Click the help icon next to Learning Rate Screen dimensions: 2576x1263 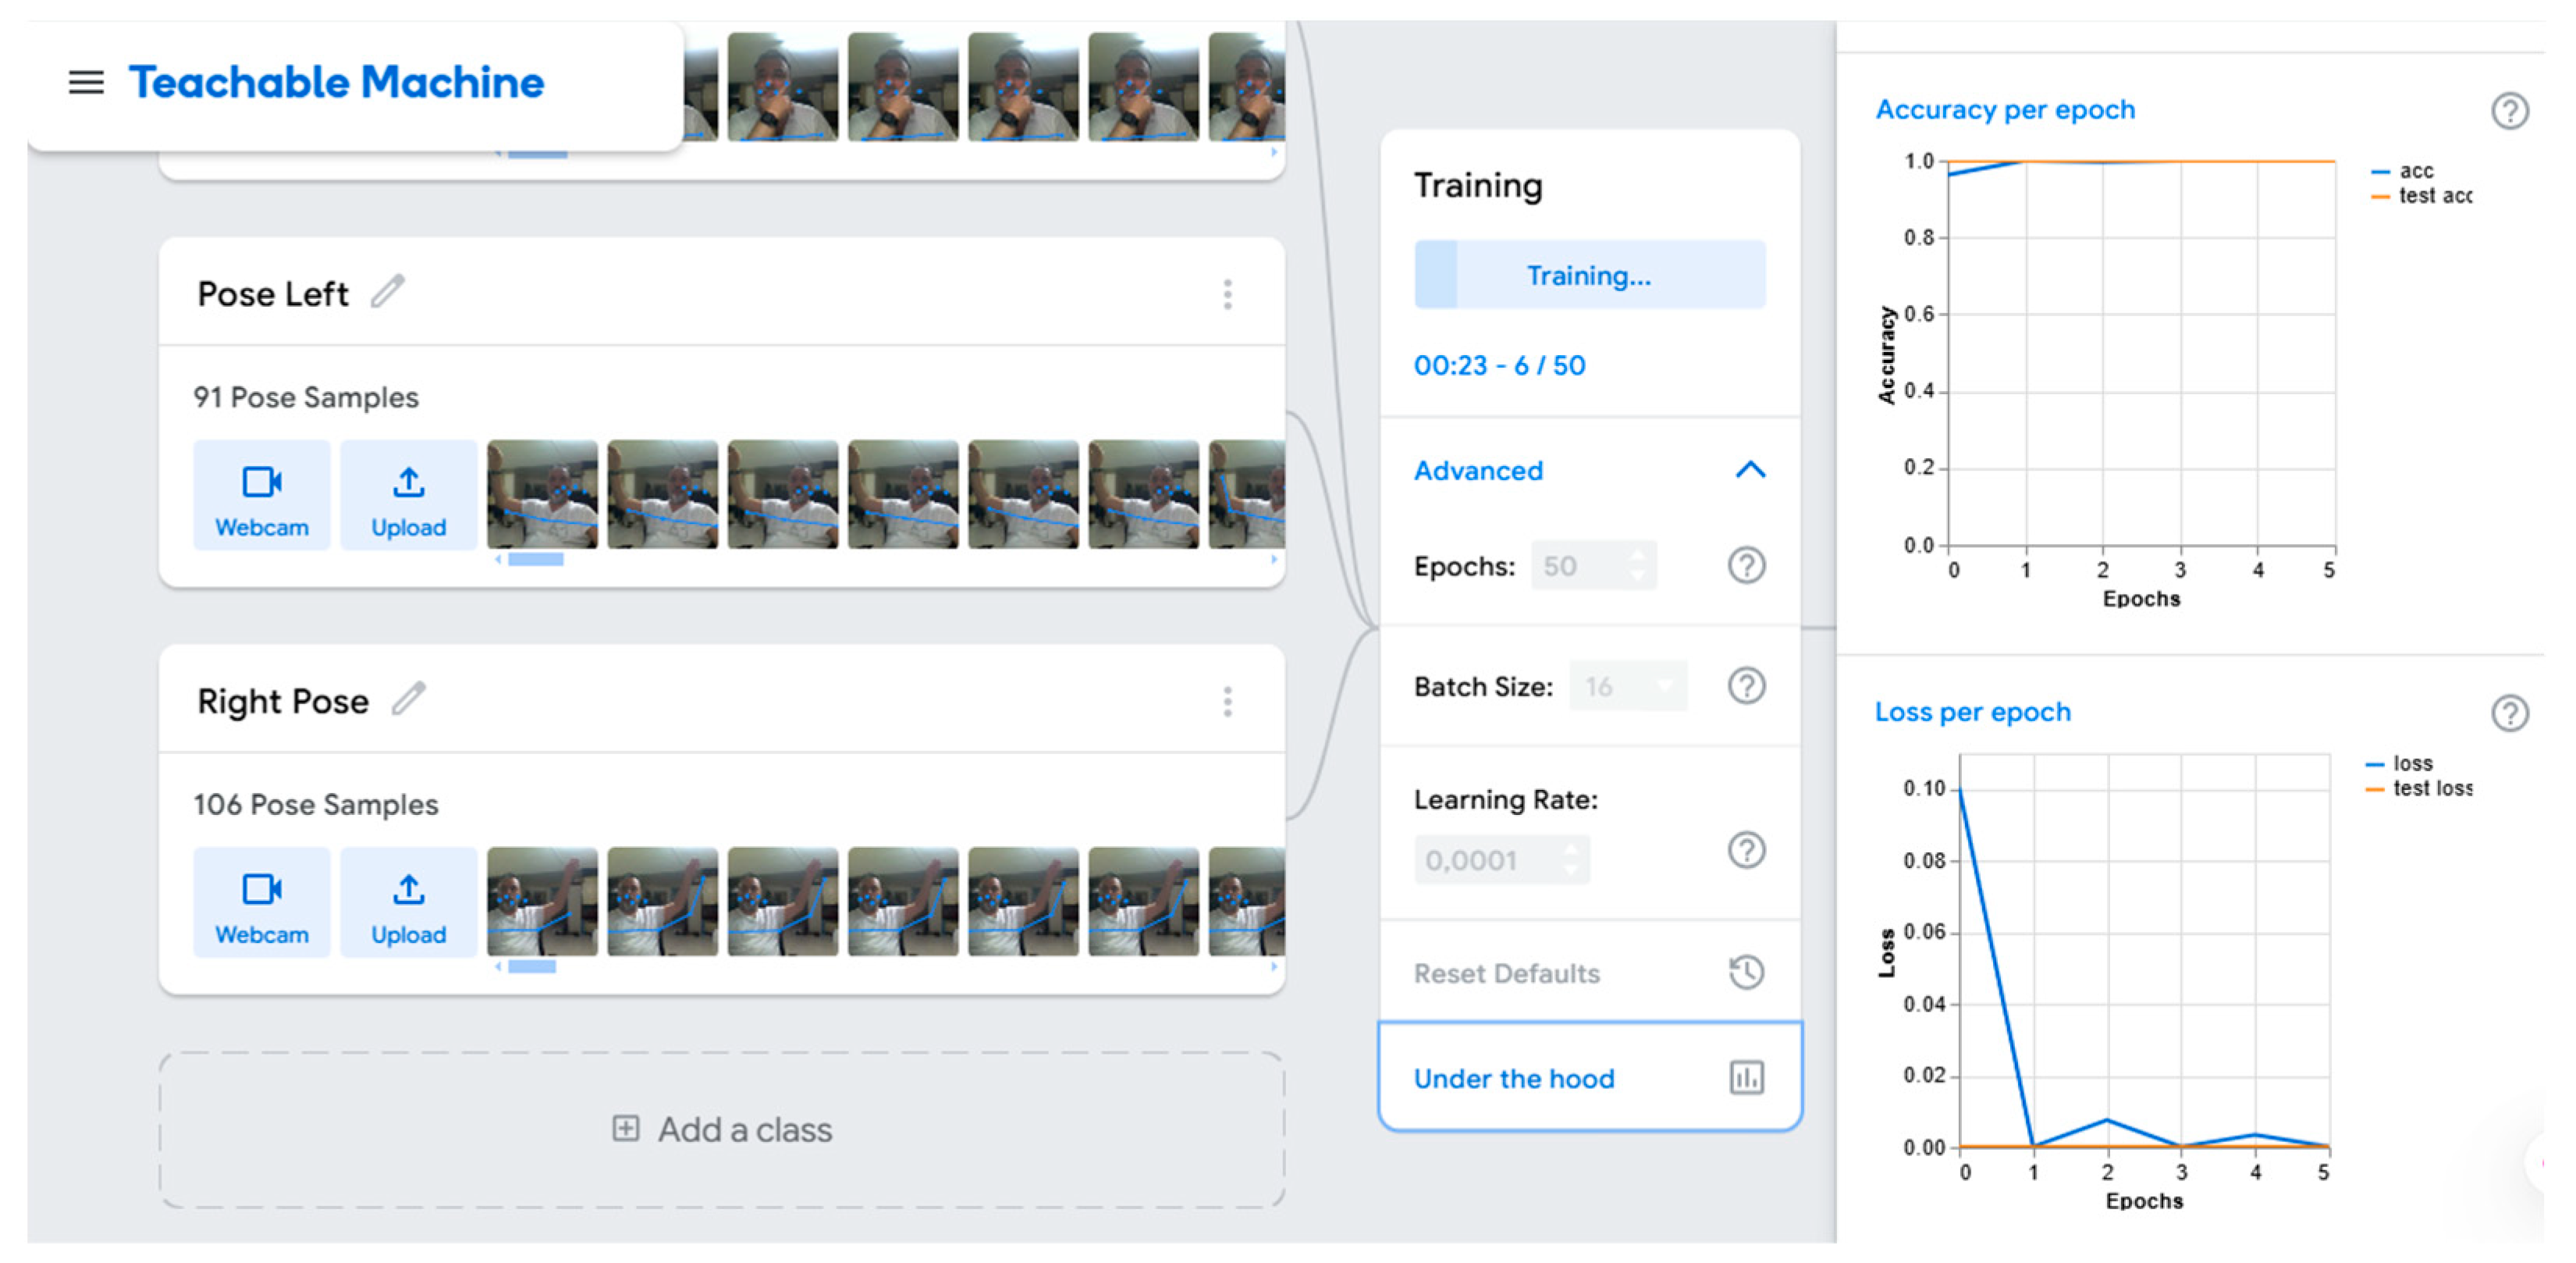1746,851
